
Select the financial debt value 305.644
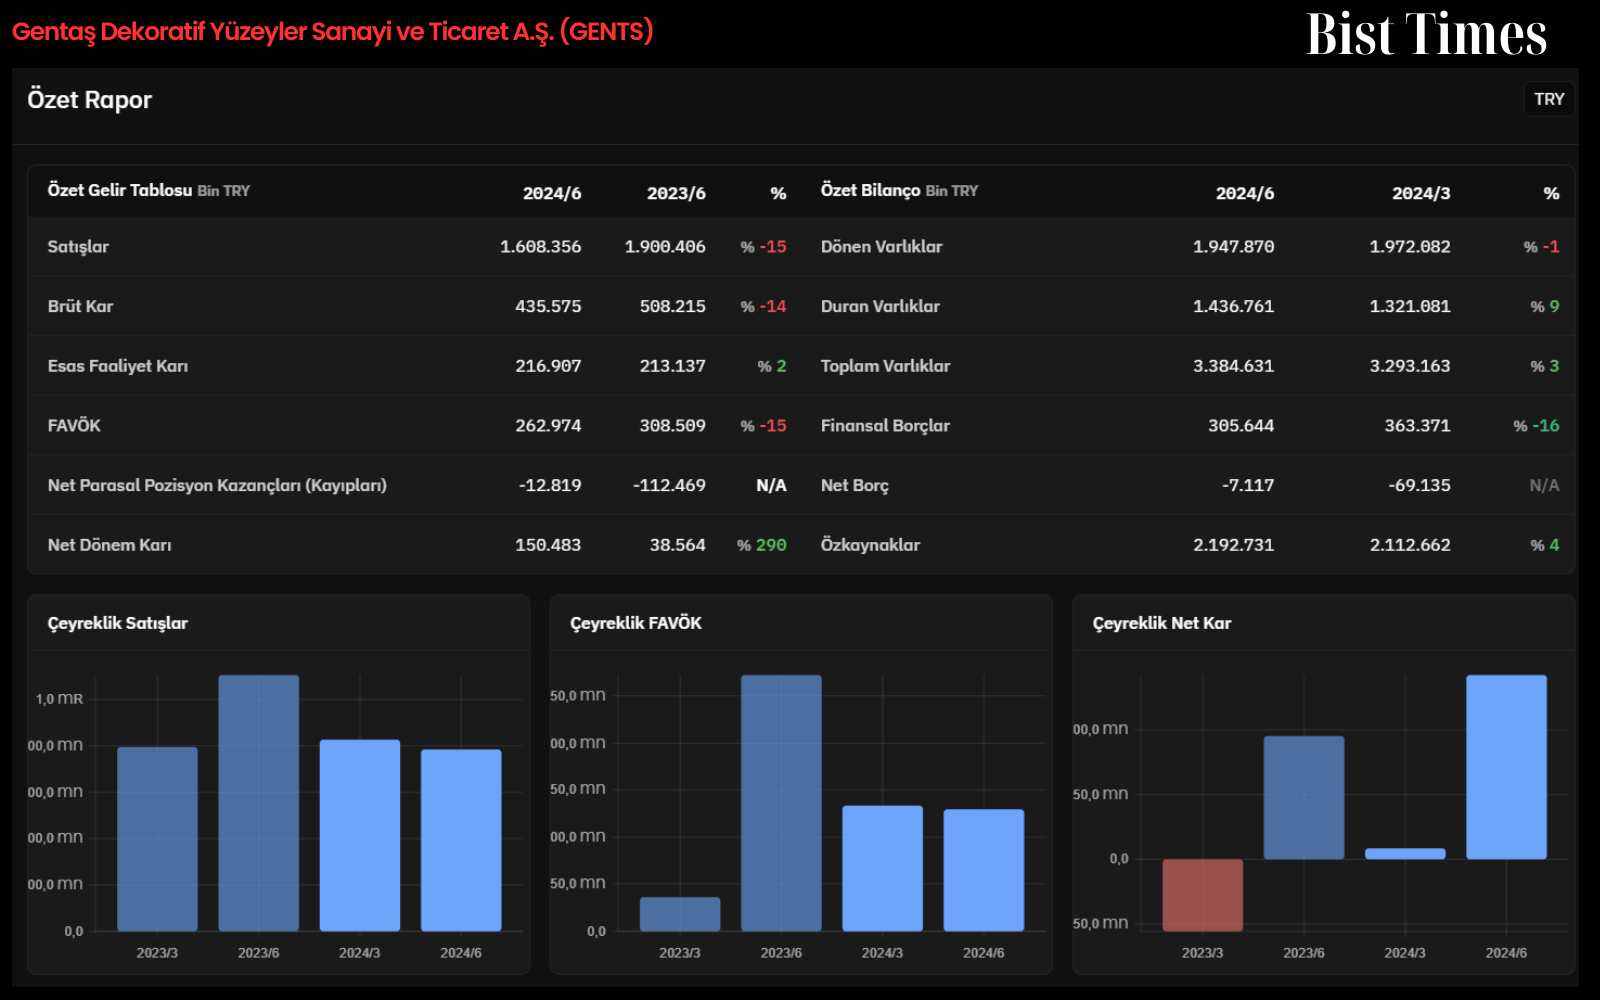coord(1241,426)
